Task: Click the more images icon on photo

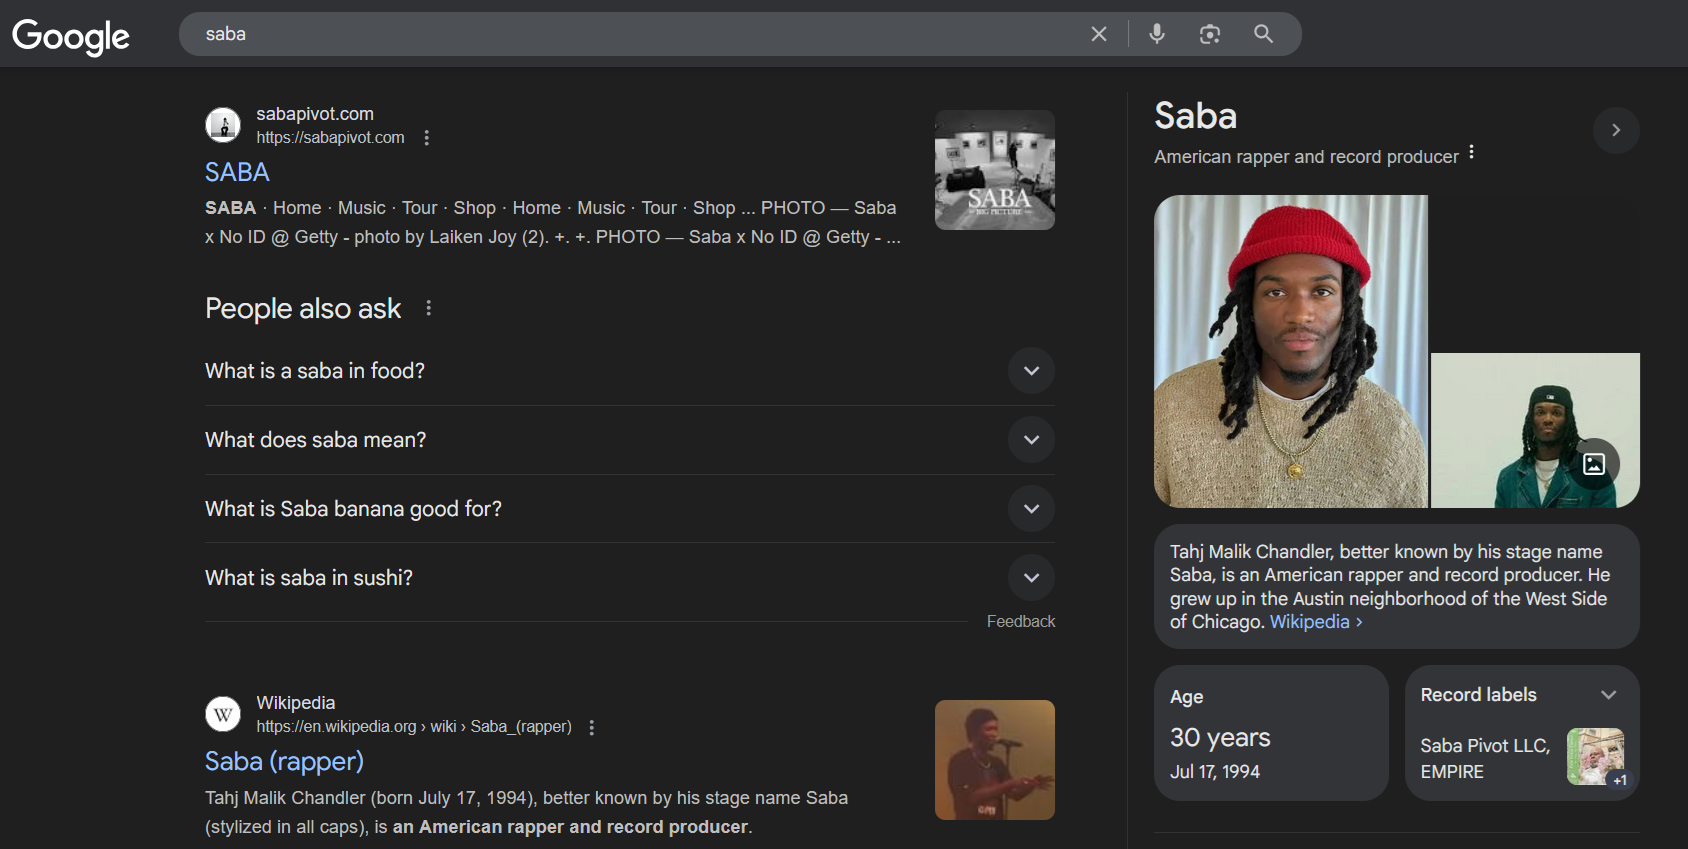Action: pos(1594,464)
